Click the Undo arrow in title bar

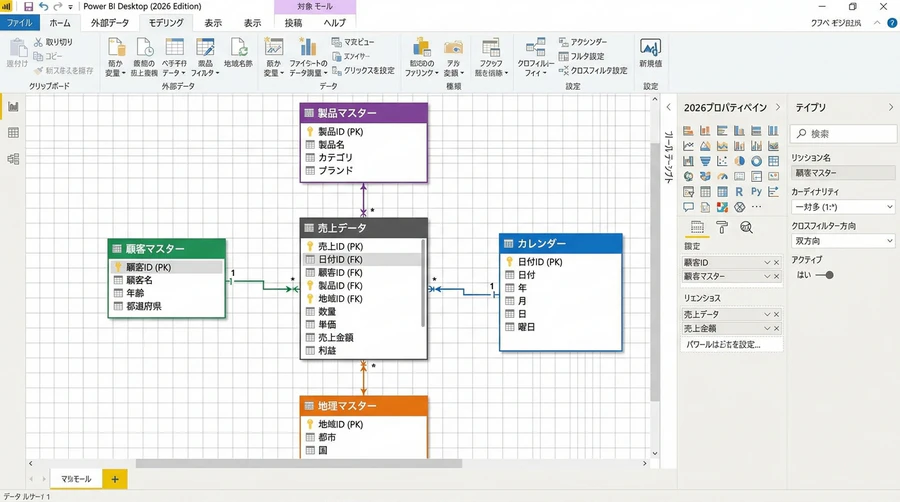point(44,6)
